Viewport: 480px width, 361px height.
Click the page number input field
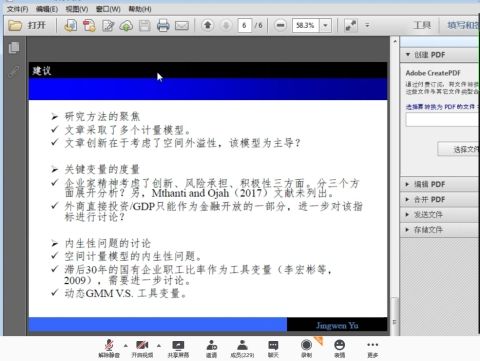[x=244, y=25]
